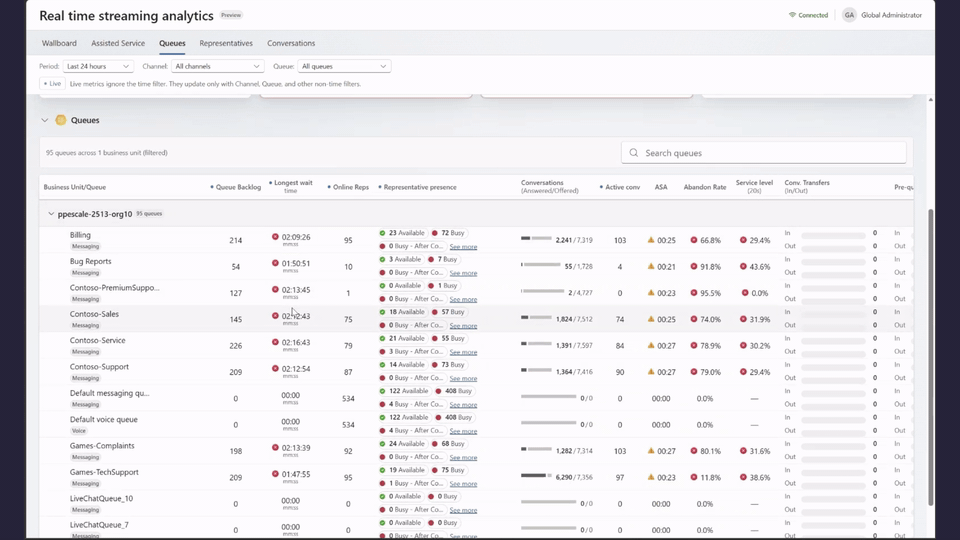Click the Voice tag under Default voice queue
This screenshot has height=540, width=960.
(79, 430)
